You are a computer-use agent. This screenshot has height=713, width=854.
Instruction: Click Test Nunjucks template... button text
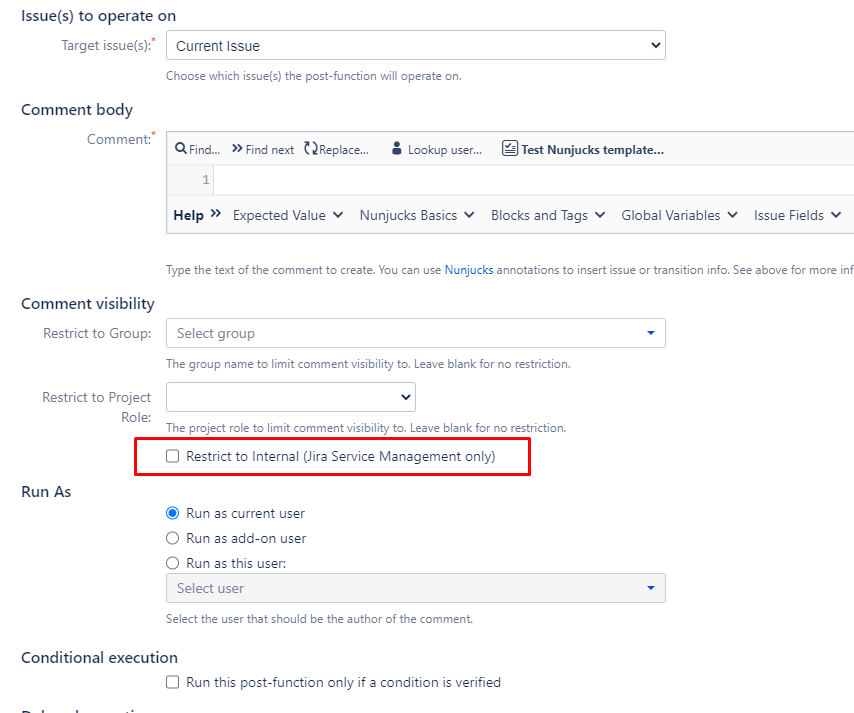click(593, 150)
